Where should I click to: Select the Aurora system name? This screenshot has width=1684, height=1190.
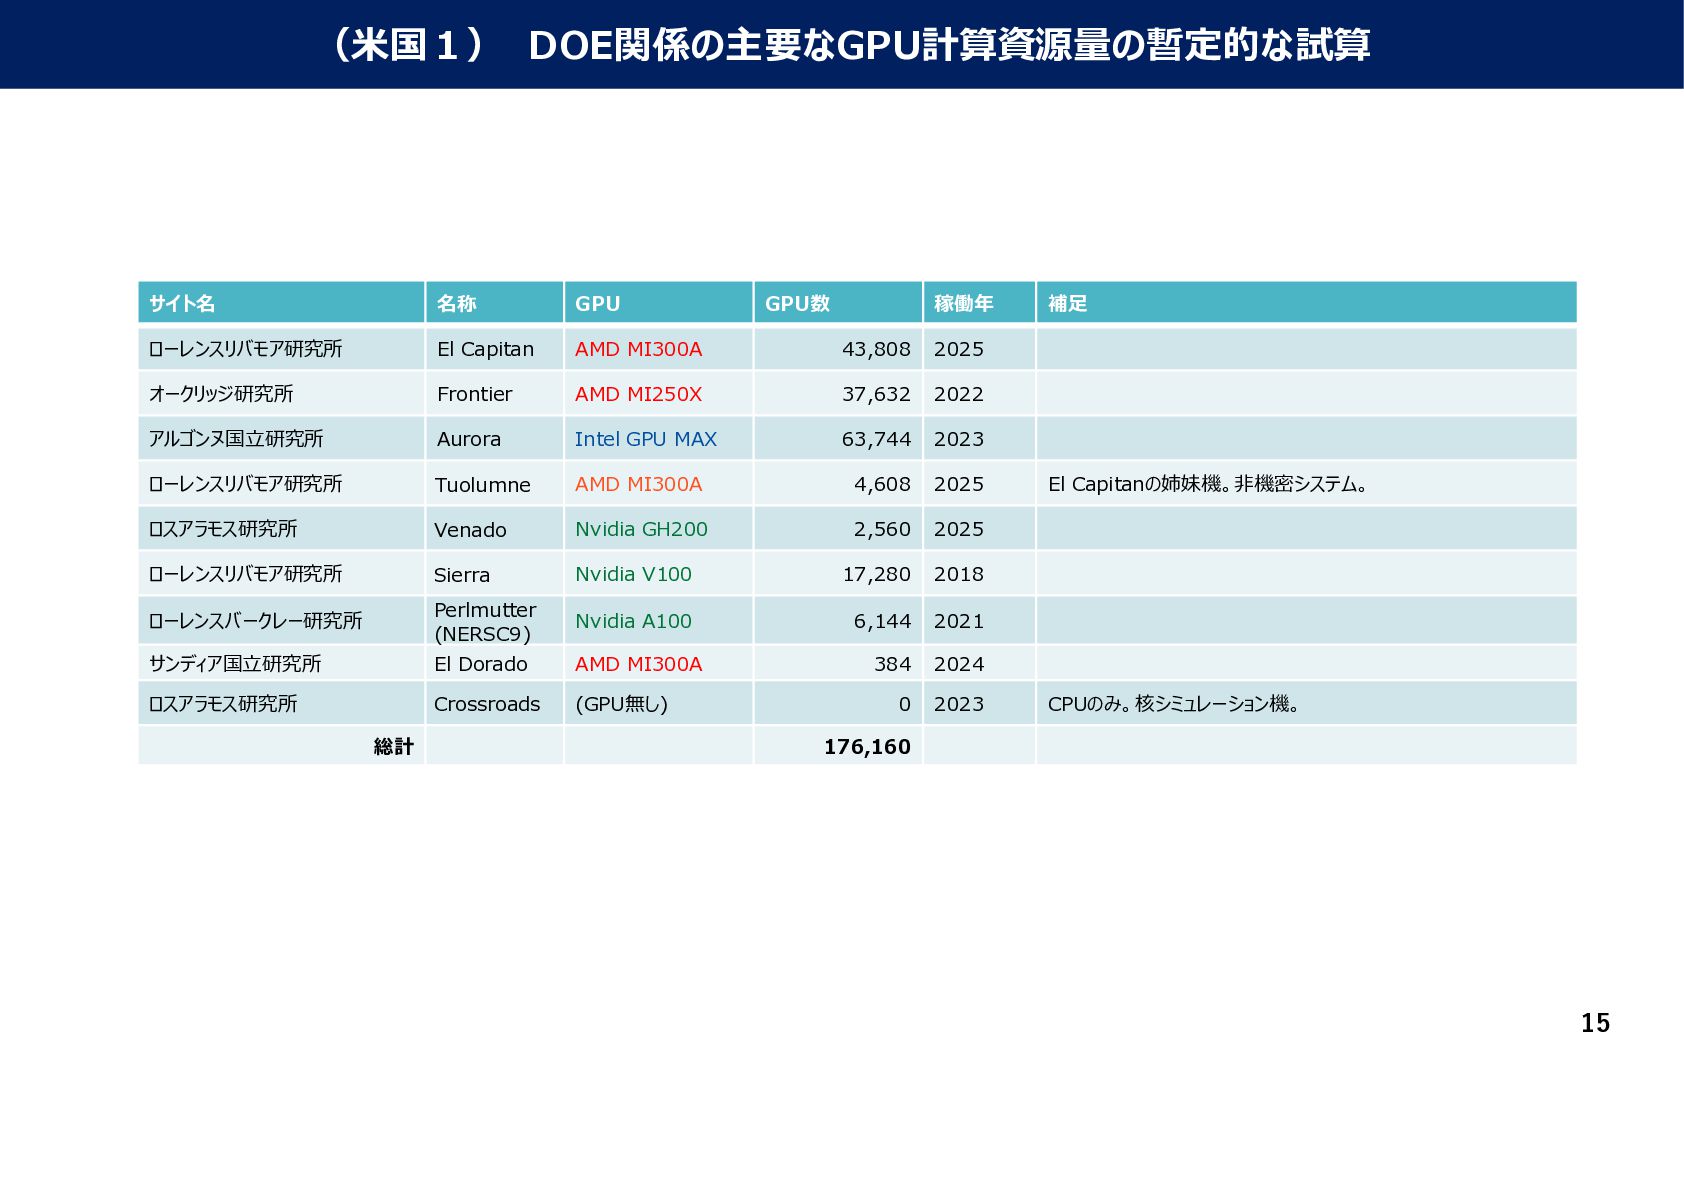coord(469,439)
